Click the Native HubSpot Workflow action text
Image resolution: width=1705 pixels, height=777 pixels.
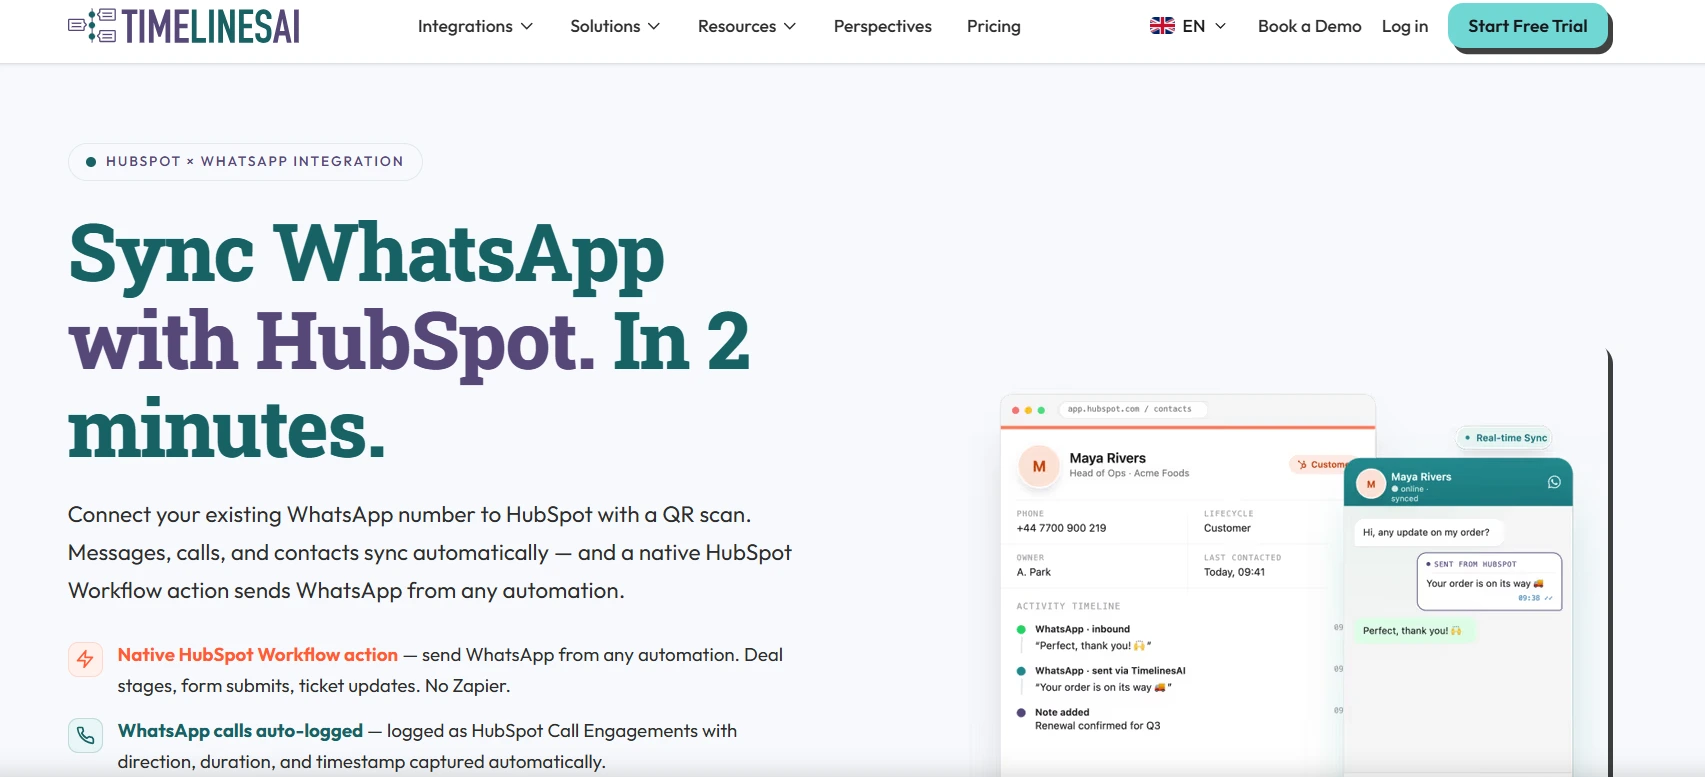[x=258, y=655]
